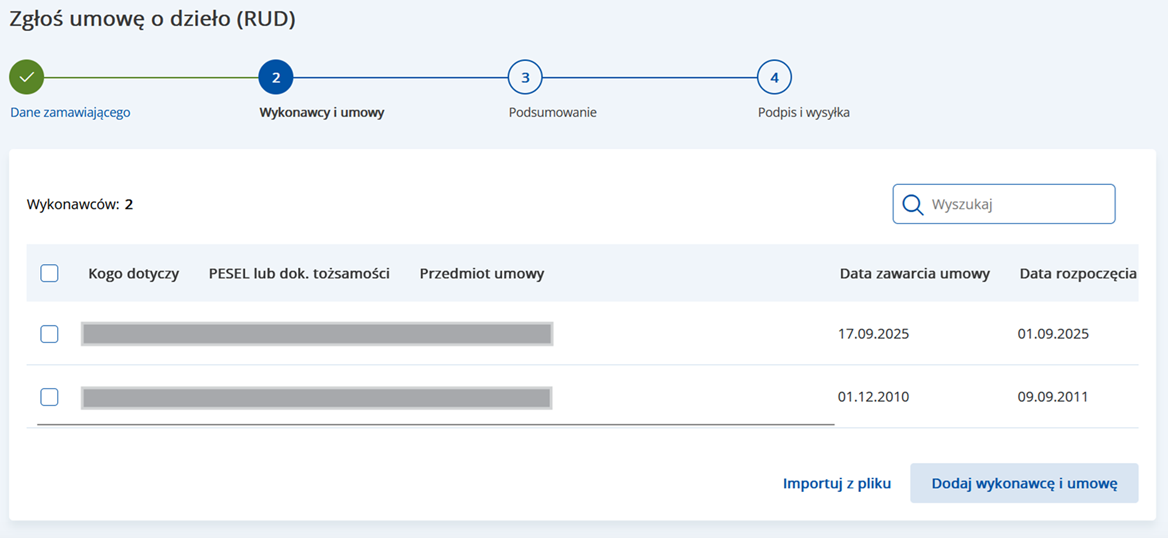This screenshot has height=538, width=1168.
Task: Click the step 2 numbered circle
Action: [275, 77]
